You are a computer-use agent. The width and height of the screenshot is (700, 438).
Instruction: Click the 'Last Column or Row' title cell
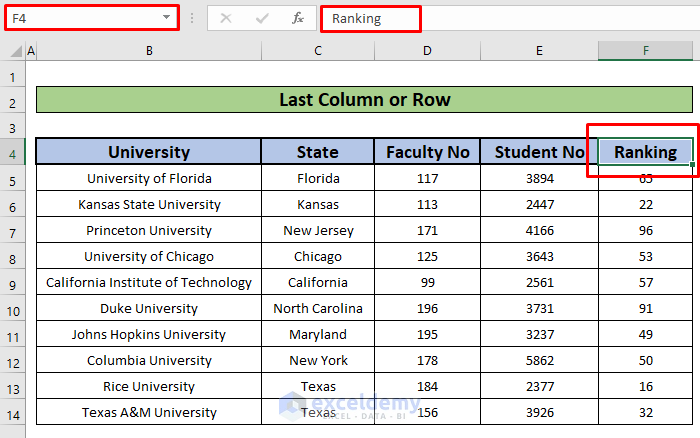tap(364, 100)
